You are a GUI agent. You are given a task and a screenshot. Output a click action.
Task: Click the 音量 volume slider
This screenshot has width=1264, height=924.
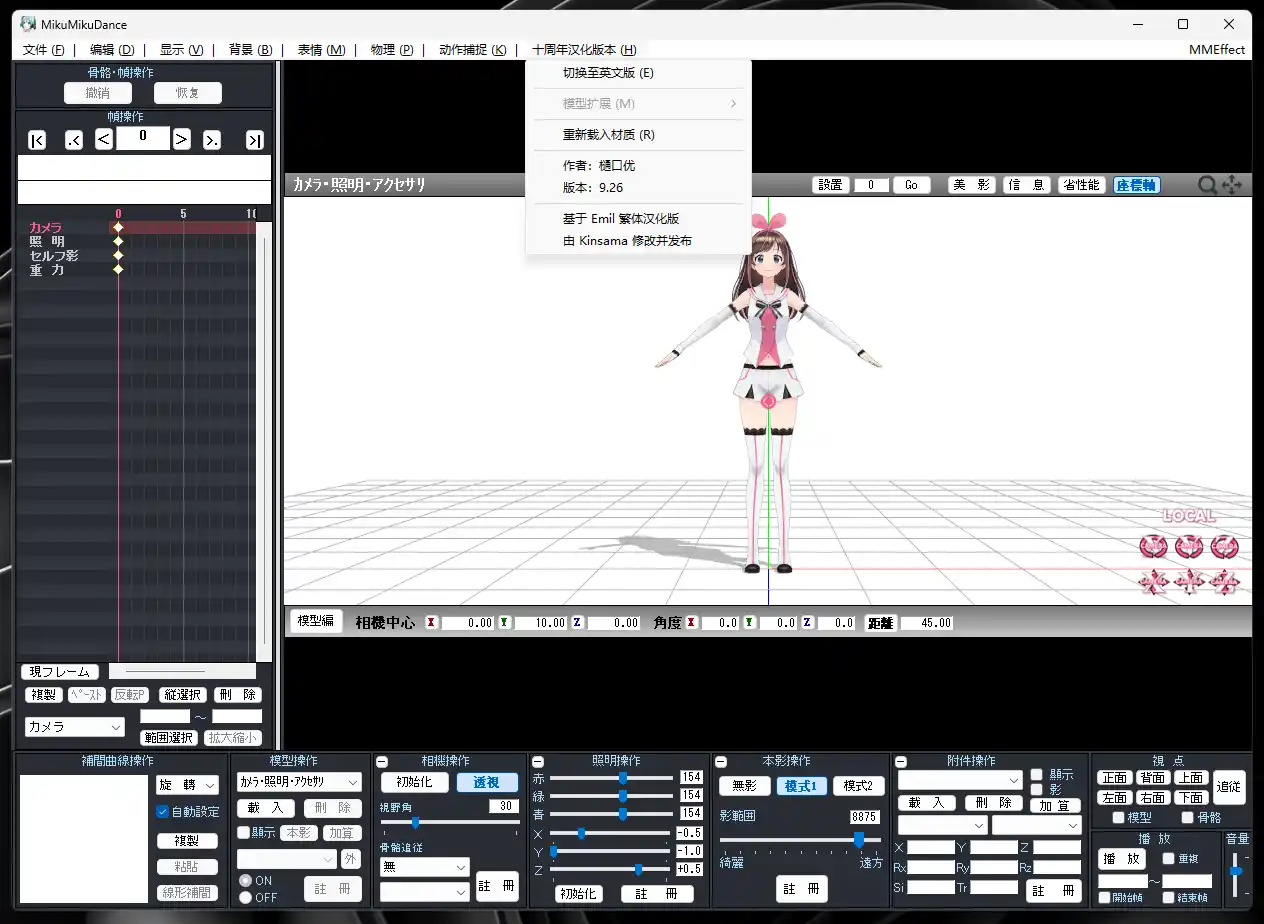click(x=1236, y=873)
